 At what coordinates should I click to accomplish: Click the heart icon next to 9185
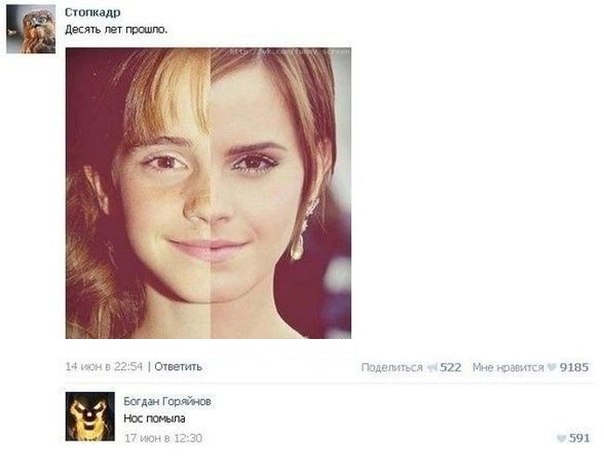tap(552, 367)
